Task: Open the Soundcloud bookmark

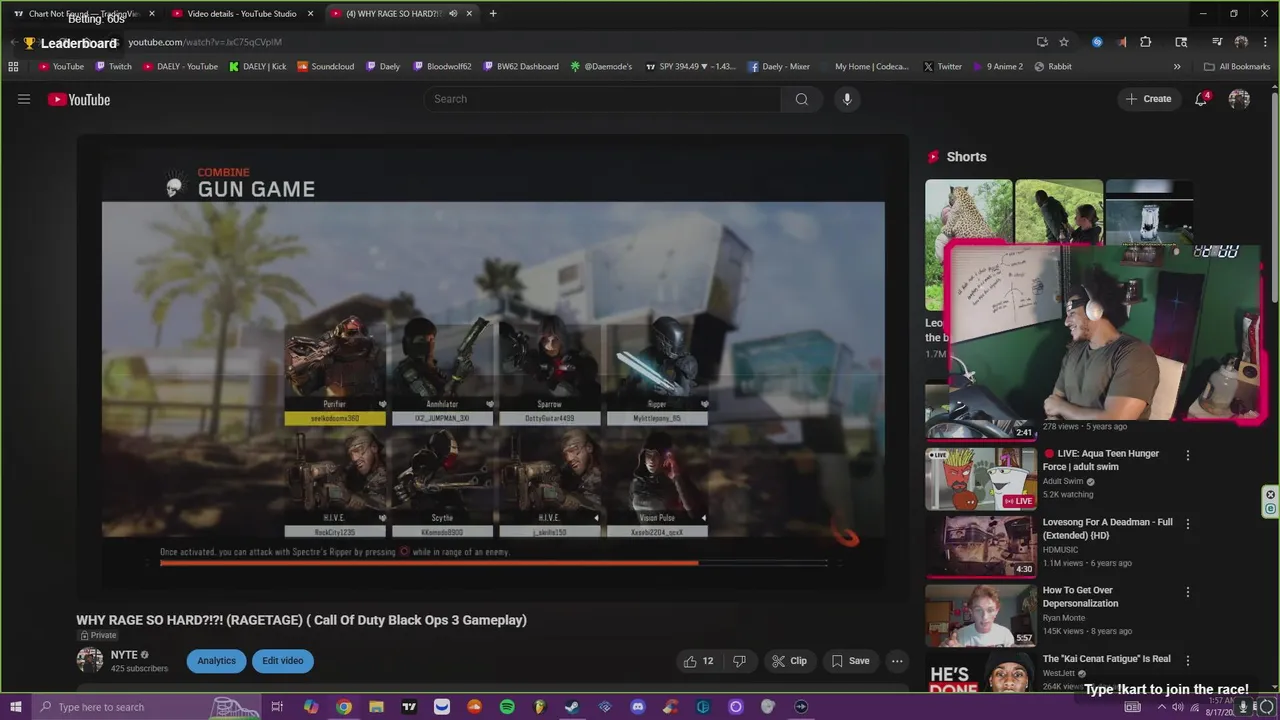Action: [x=326, y=66]
